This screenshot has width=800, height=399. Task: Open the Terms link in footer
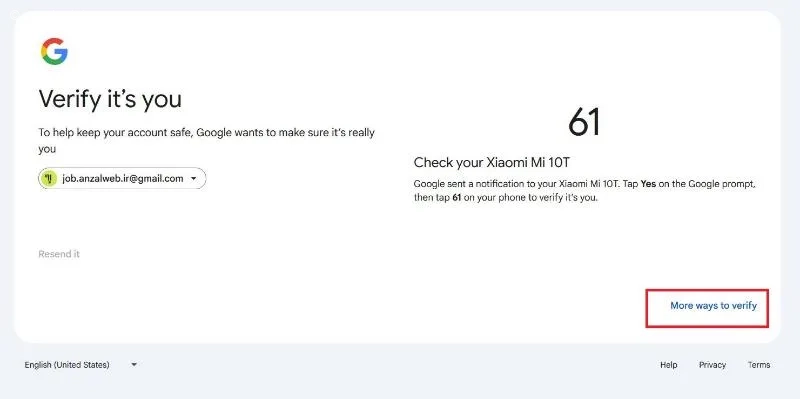coord(759,365)
